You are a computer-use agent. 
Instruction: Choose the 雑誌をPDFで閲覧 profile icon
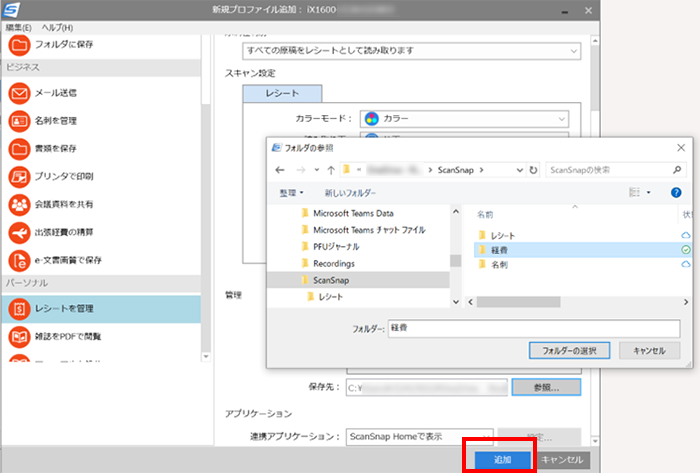click(x=19, y=336)
